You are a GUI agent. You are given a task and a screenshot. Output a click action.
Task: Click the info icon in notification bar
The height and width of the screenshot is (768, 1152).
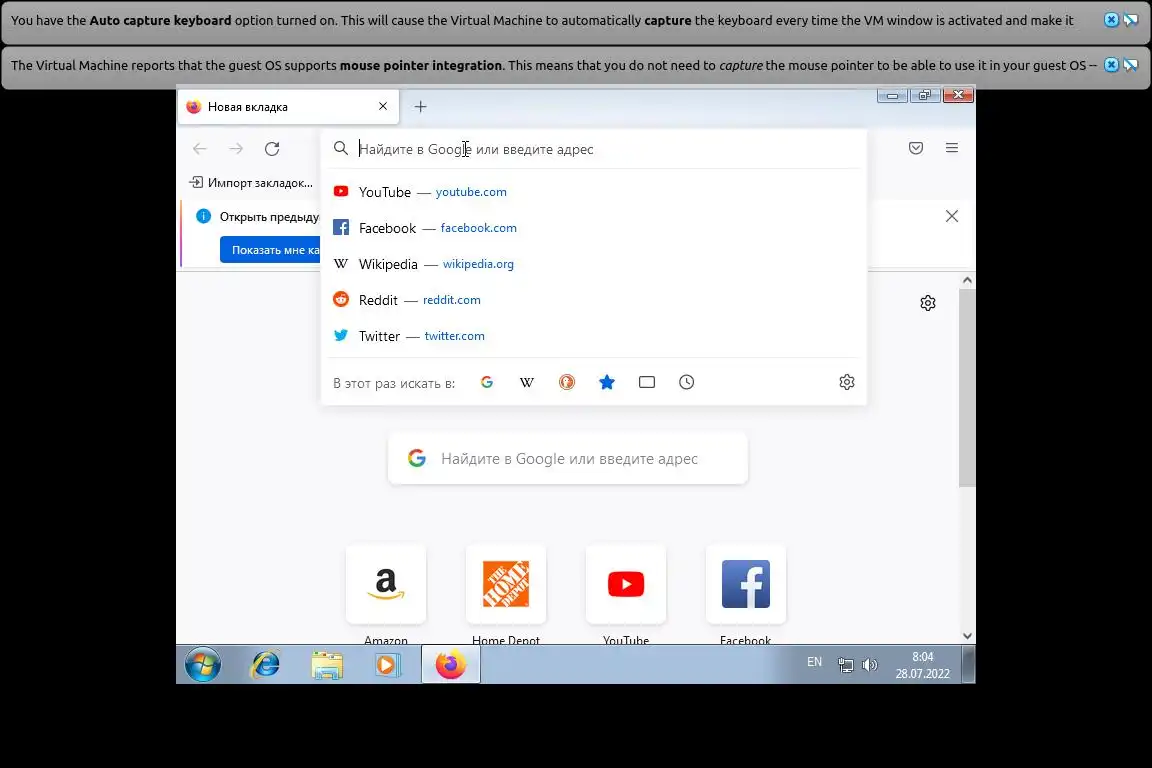[204, 216]
